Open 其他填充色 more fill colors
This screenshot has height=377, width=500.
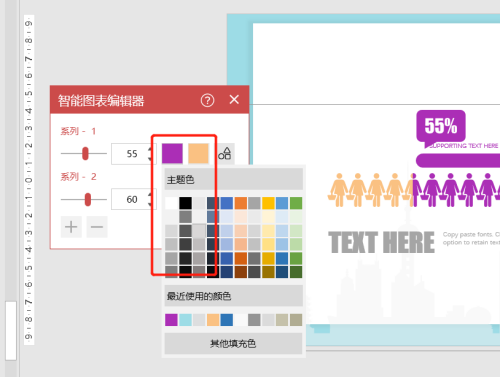(233, 343)
